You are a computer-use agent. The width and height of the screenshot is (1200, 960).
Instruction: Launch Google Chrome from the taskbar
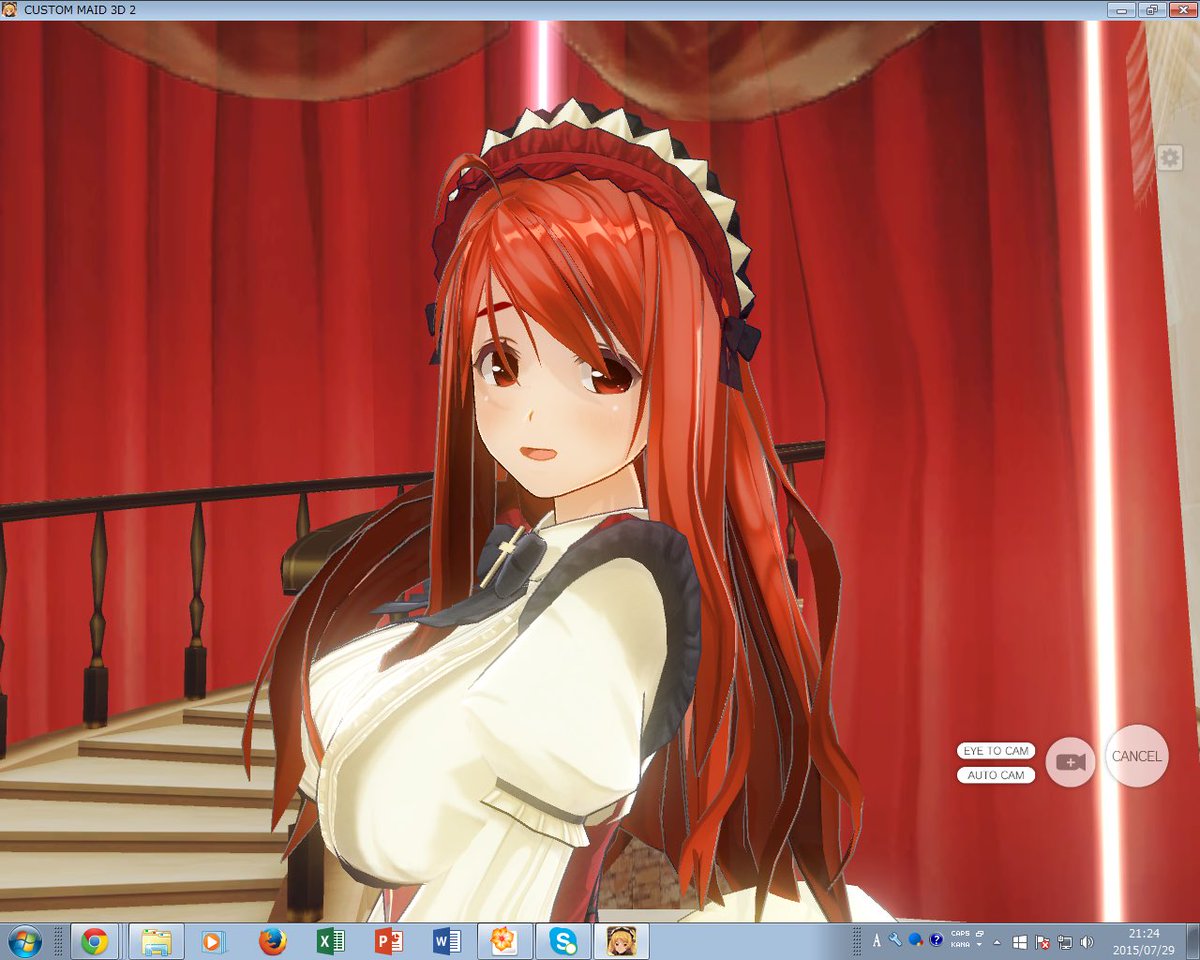point(95,941)
